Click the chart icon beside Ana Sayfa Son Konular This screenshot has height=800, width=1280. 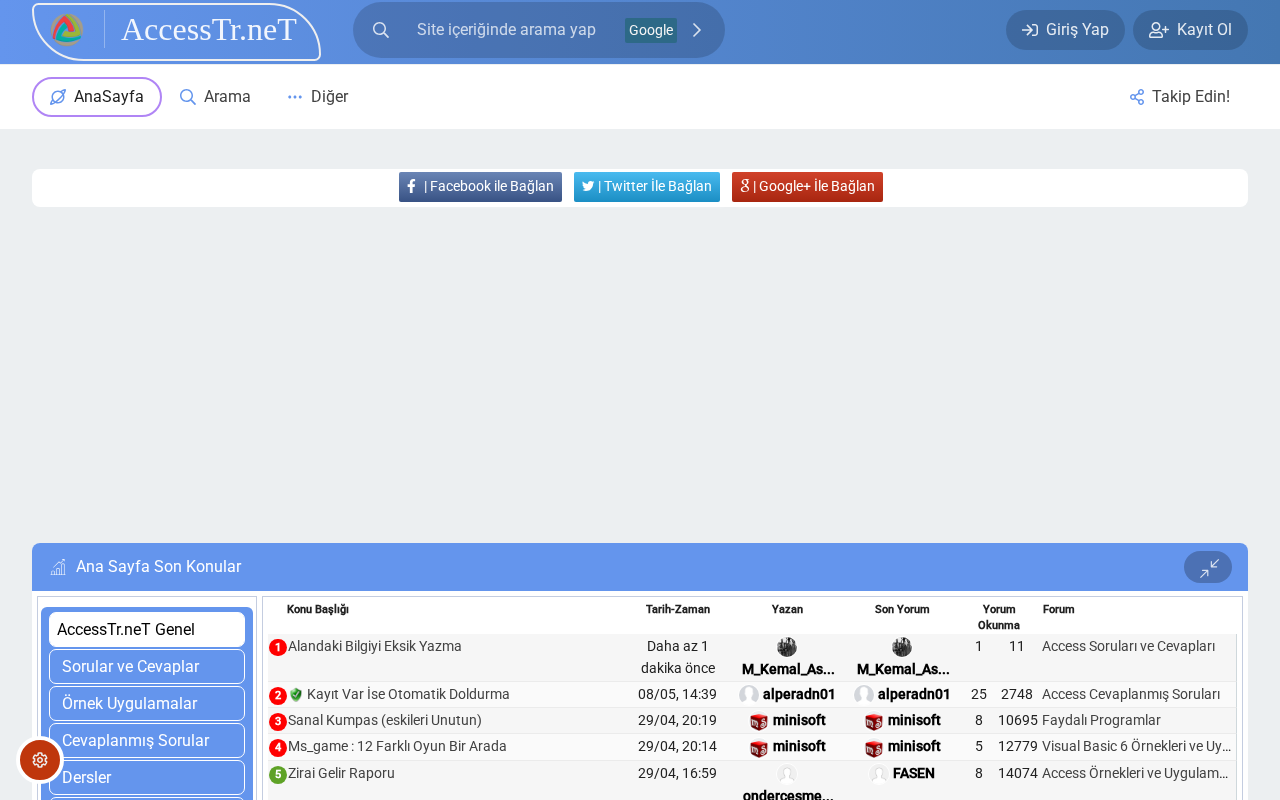pos(59,567)
